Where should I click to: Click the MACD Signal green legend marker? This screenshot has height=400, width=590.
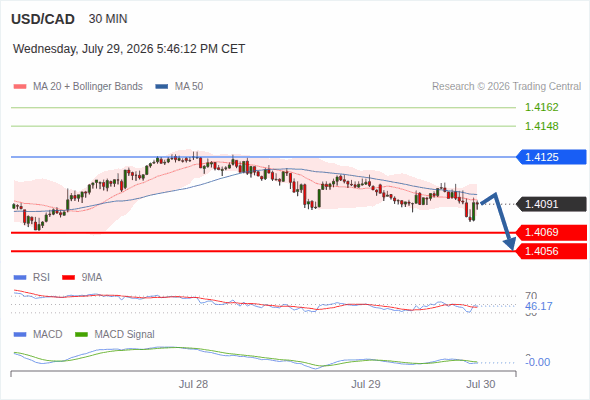click(x=81, y=334)
